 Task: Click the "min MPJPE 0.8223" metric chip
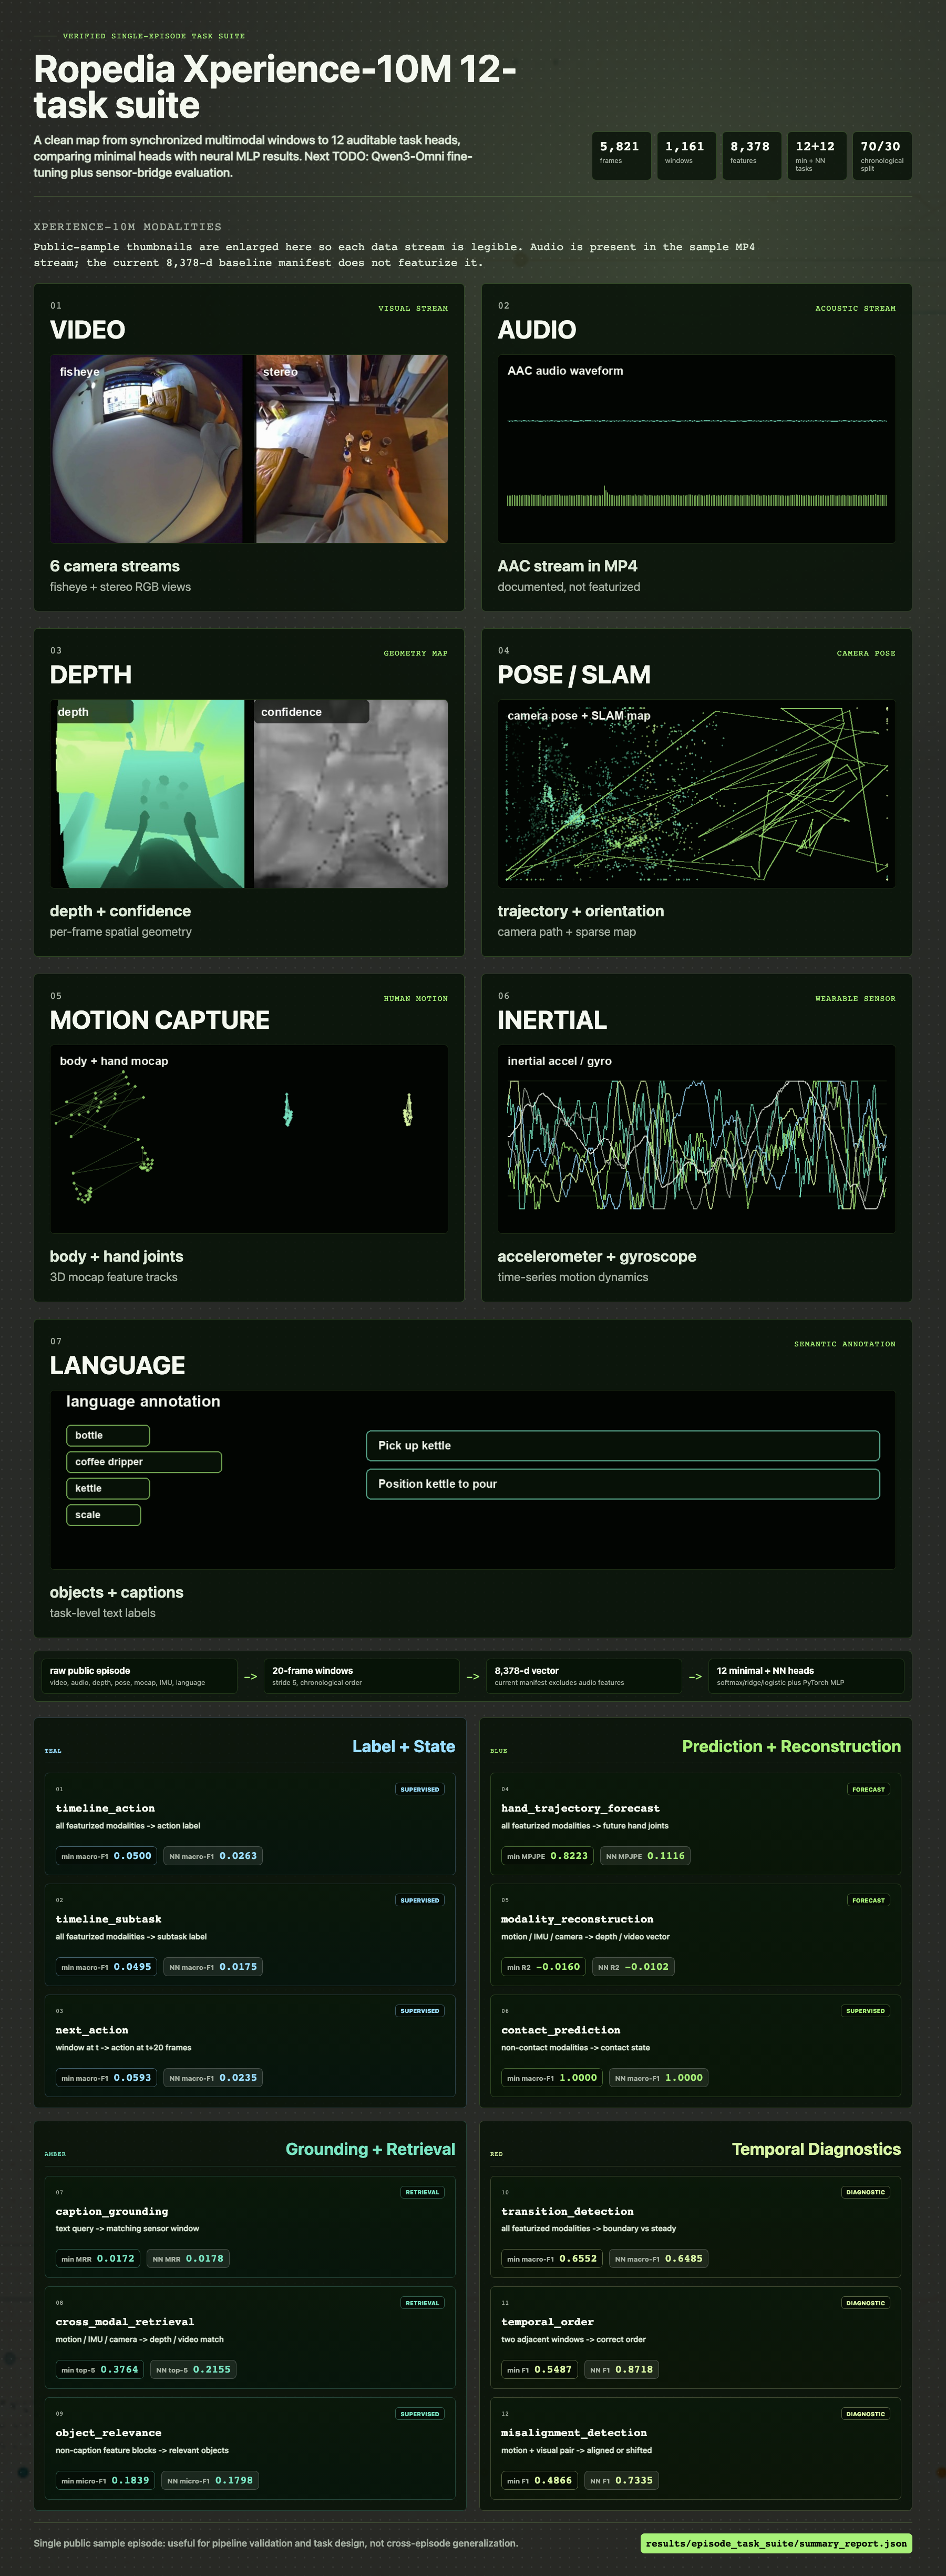click(547, 1856)
